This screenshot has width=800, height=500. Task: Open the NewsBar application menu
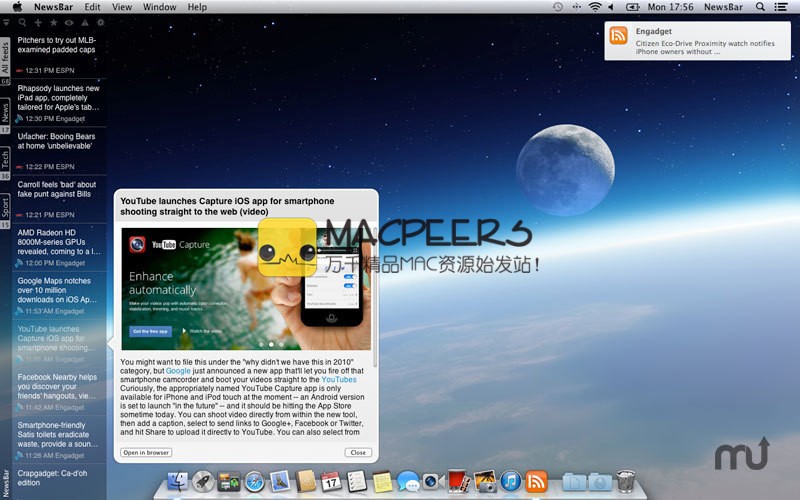(53, 7)
